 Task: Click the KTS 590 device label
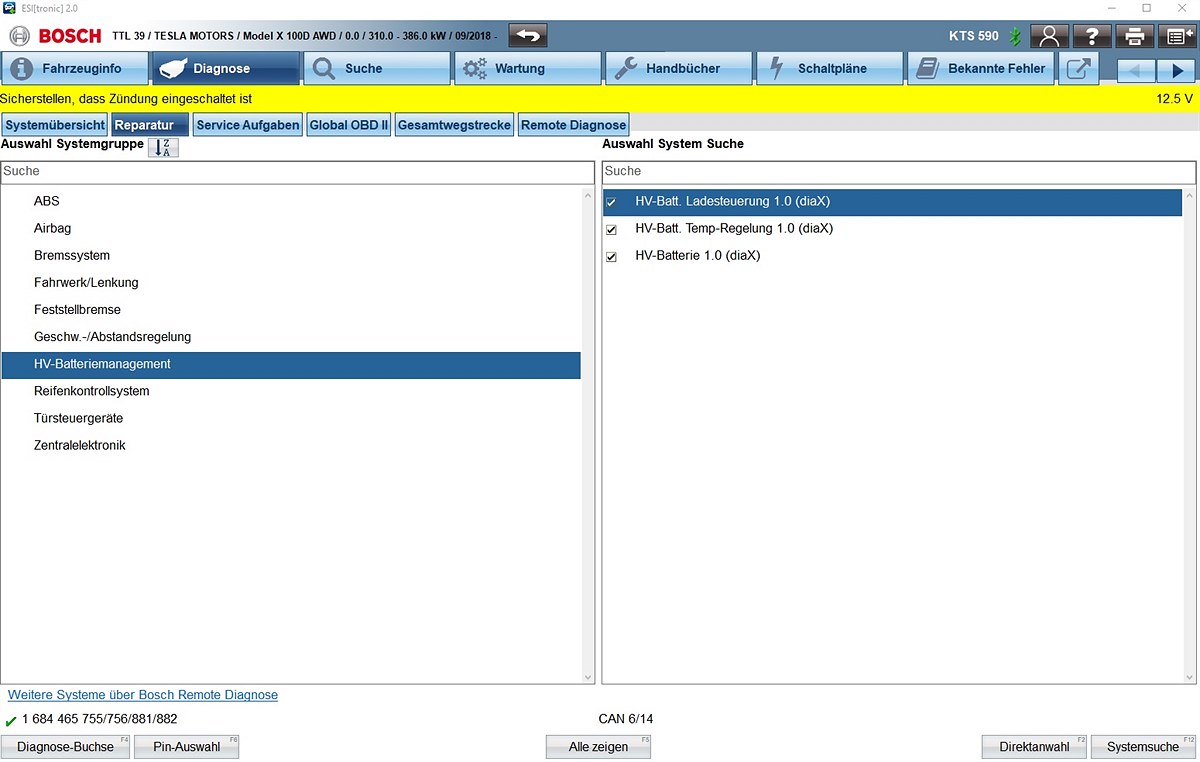[974, 36]
